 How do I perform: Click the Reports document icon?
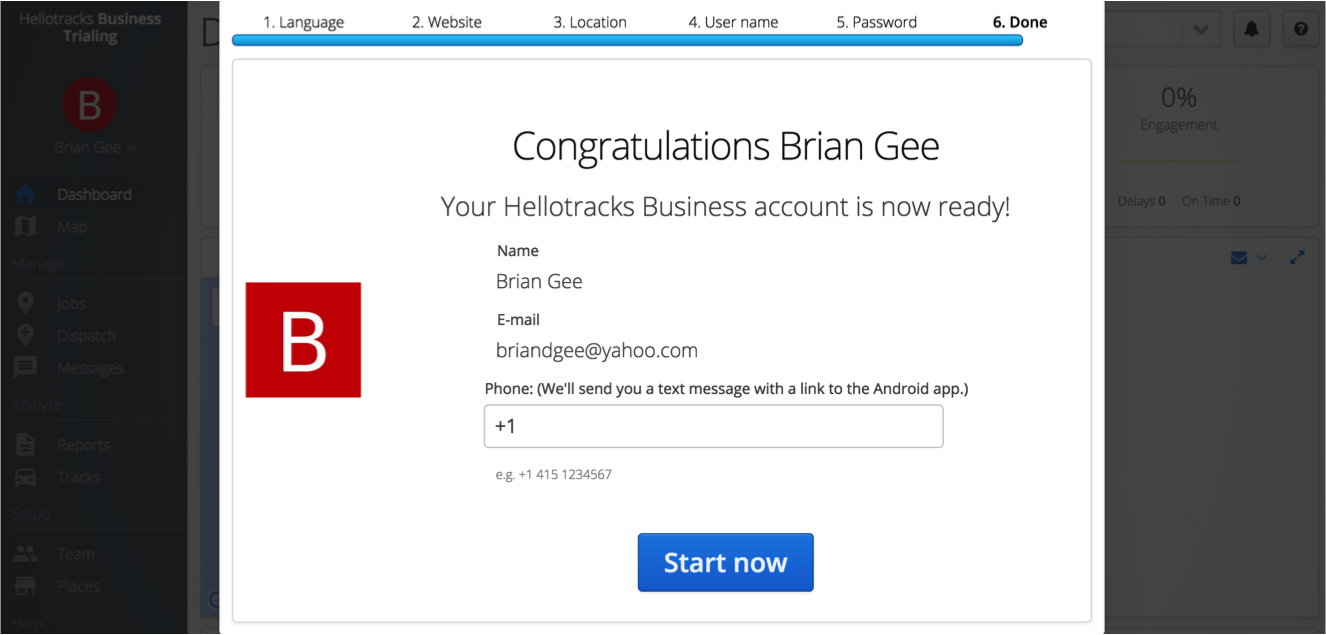(26, 445)
